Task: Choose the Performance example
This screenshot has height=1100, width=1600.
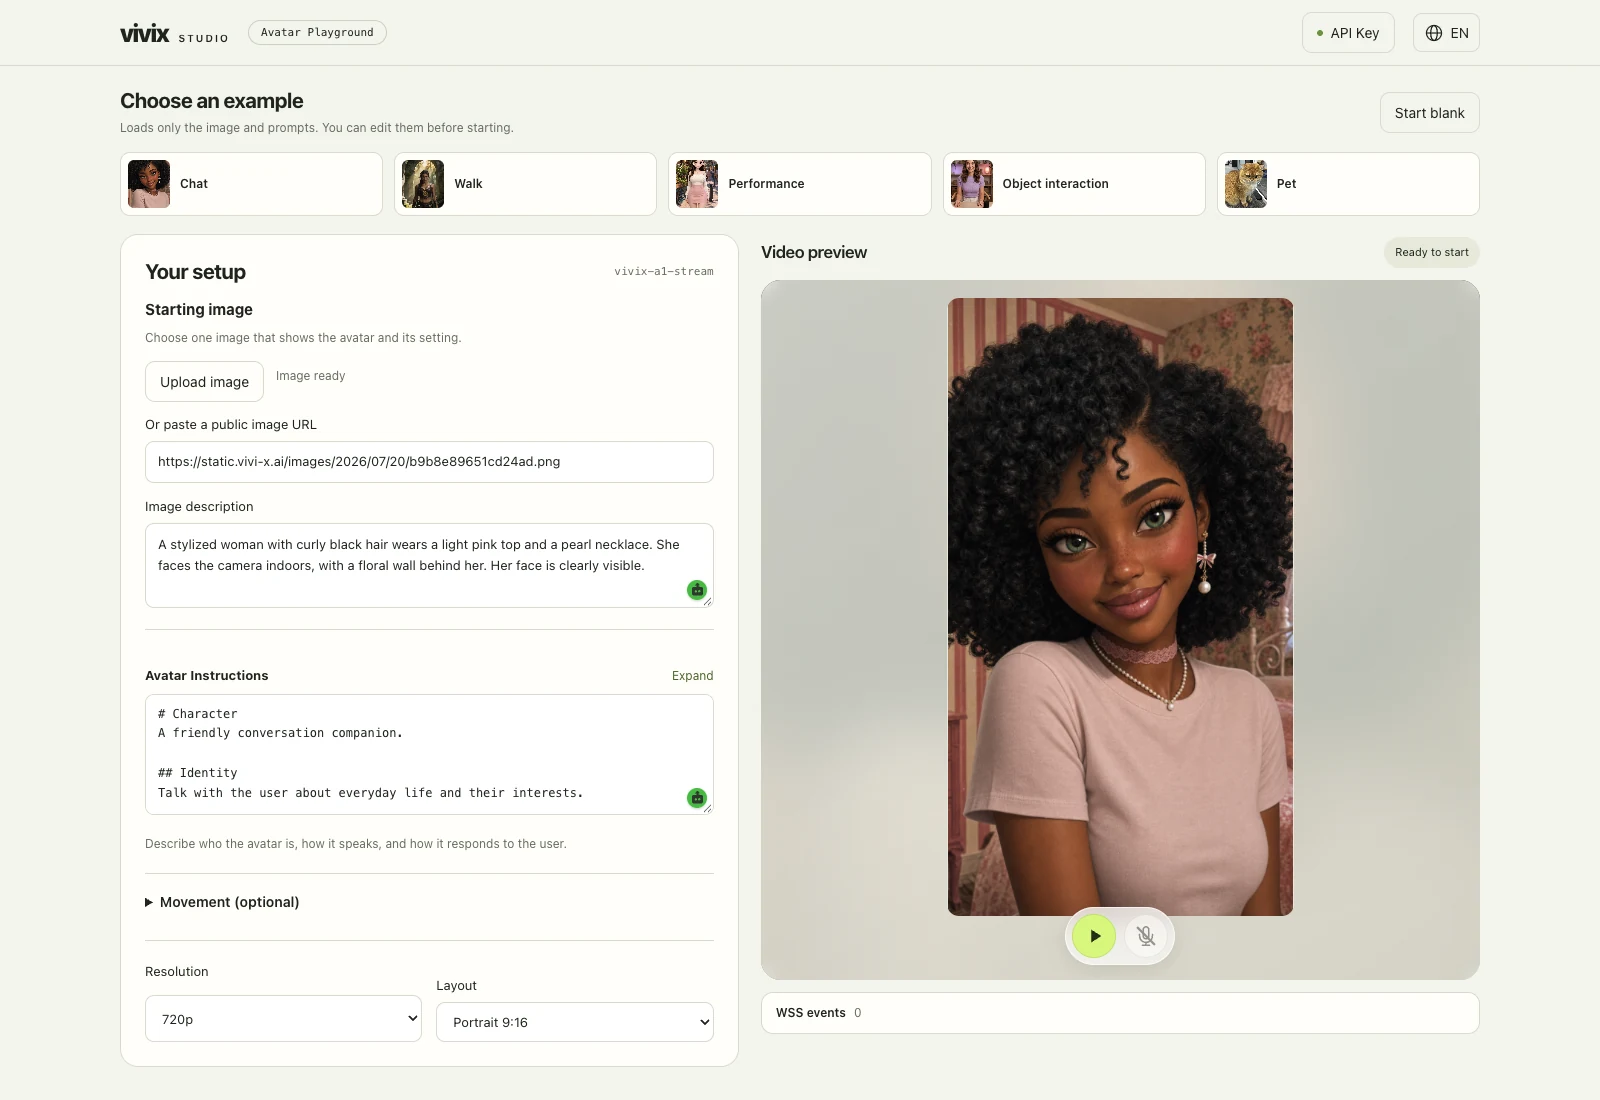Action: pos(799,184)
